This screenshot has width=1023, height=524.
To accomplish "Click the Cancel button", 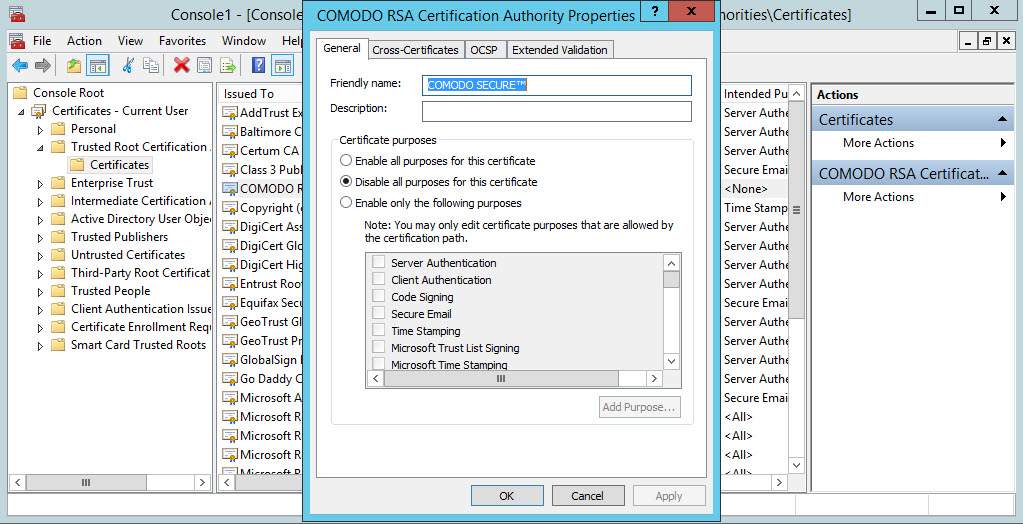I will pyautogui.click(x=588, y=496).
